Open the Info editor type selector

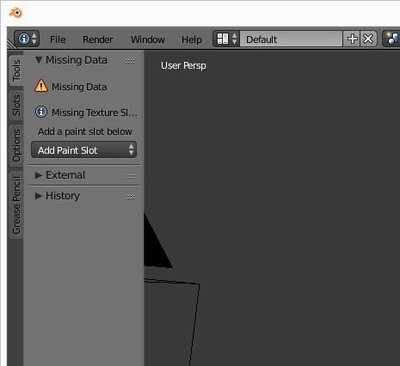(x=27, y=39)
